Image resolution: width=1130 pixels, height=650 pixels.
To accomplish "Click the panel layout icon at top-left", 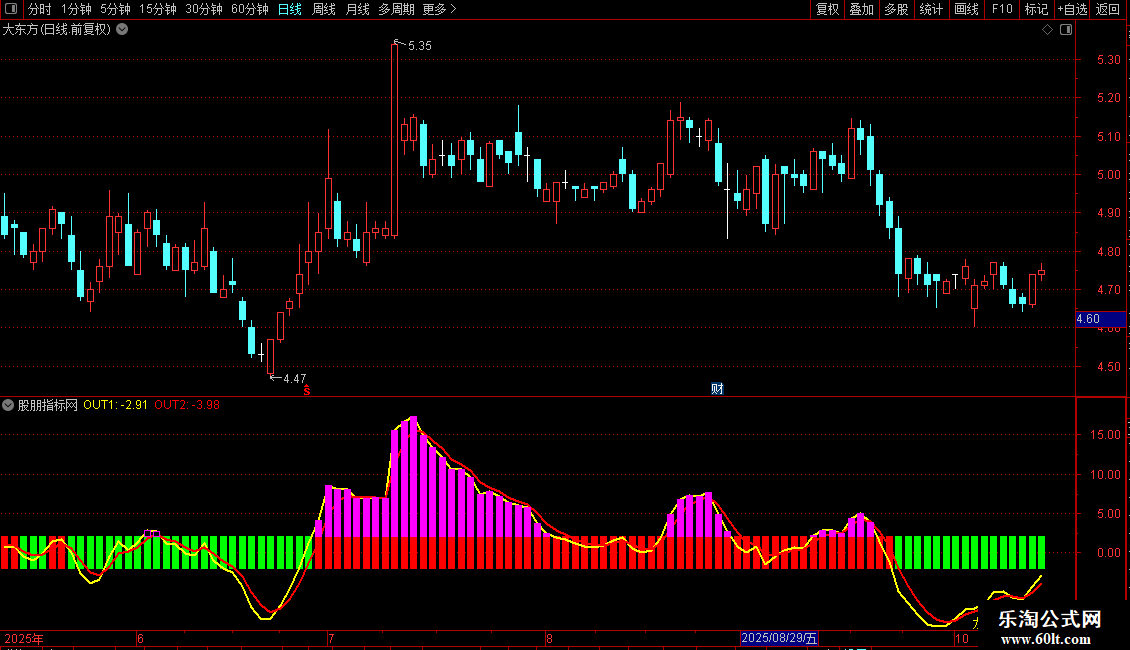I will click(11, 9).
